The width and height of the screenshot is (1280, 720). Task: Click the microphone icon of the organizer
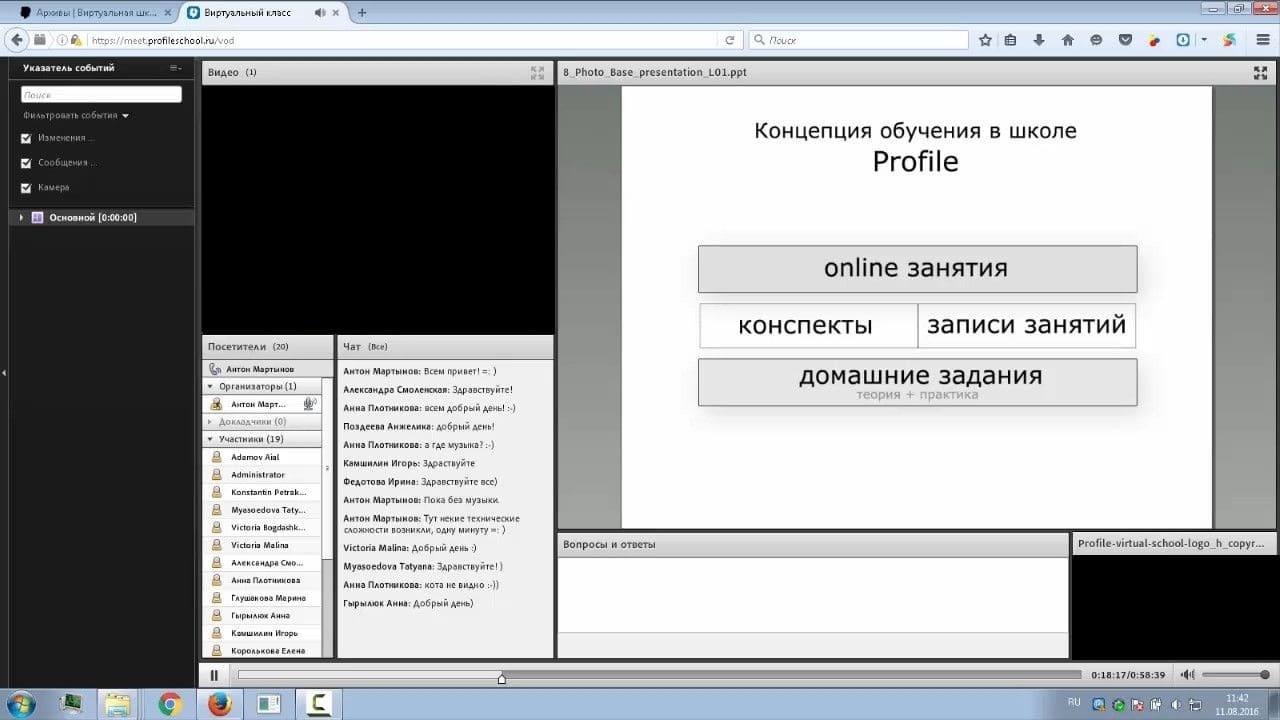pyautogui.click(x=310, y=404)
